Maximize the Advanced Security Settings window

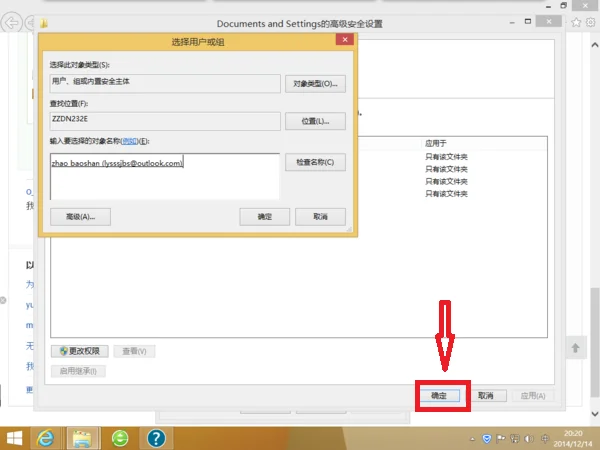[528, 21]
